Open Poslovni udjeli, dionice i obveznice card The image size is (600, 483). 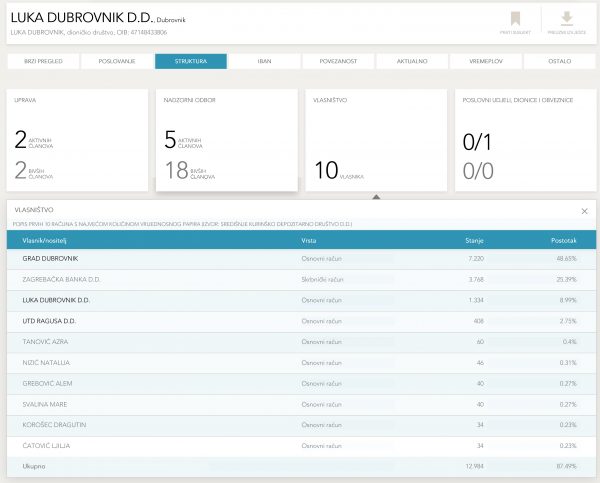click(x=526, y=140)
